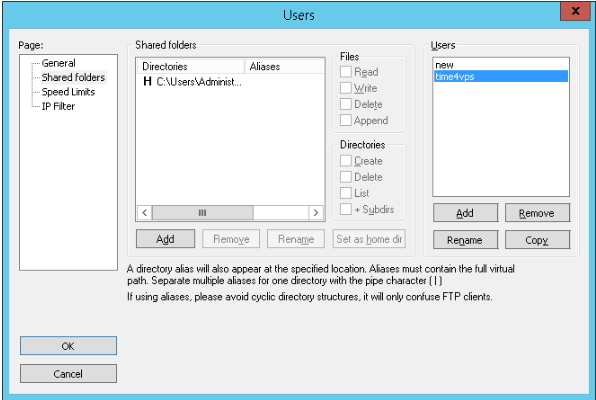Select the Shared folders page

(x=73, y=77)
